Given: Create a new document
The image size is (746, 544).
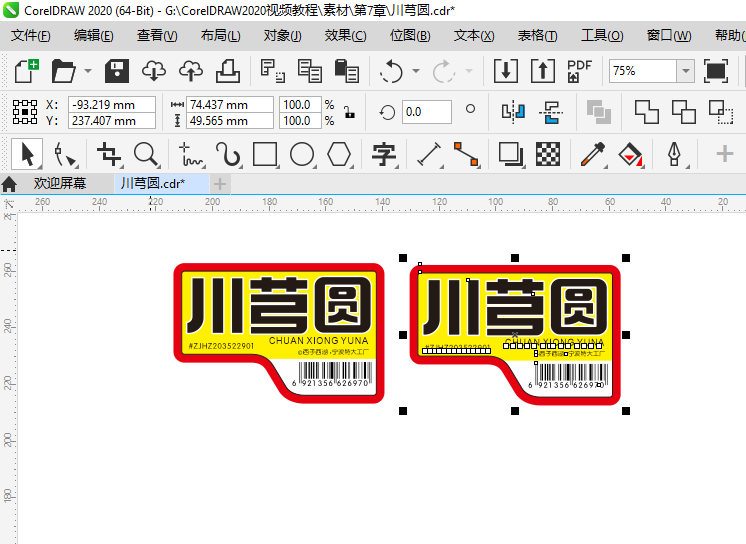Looking at the screenshot, I should pyautogui.click(x=27, y=71).
